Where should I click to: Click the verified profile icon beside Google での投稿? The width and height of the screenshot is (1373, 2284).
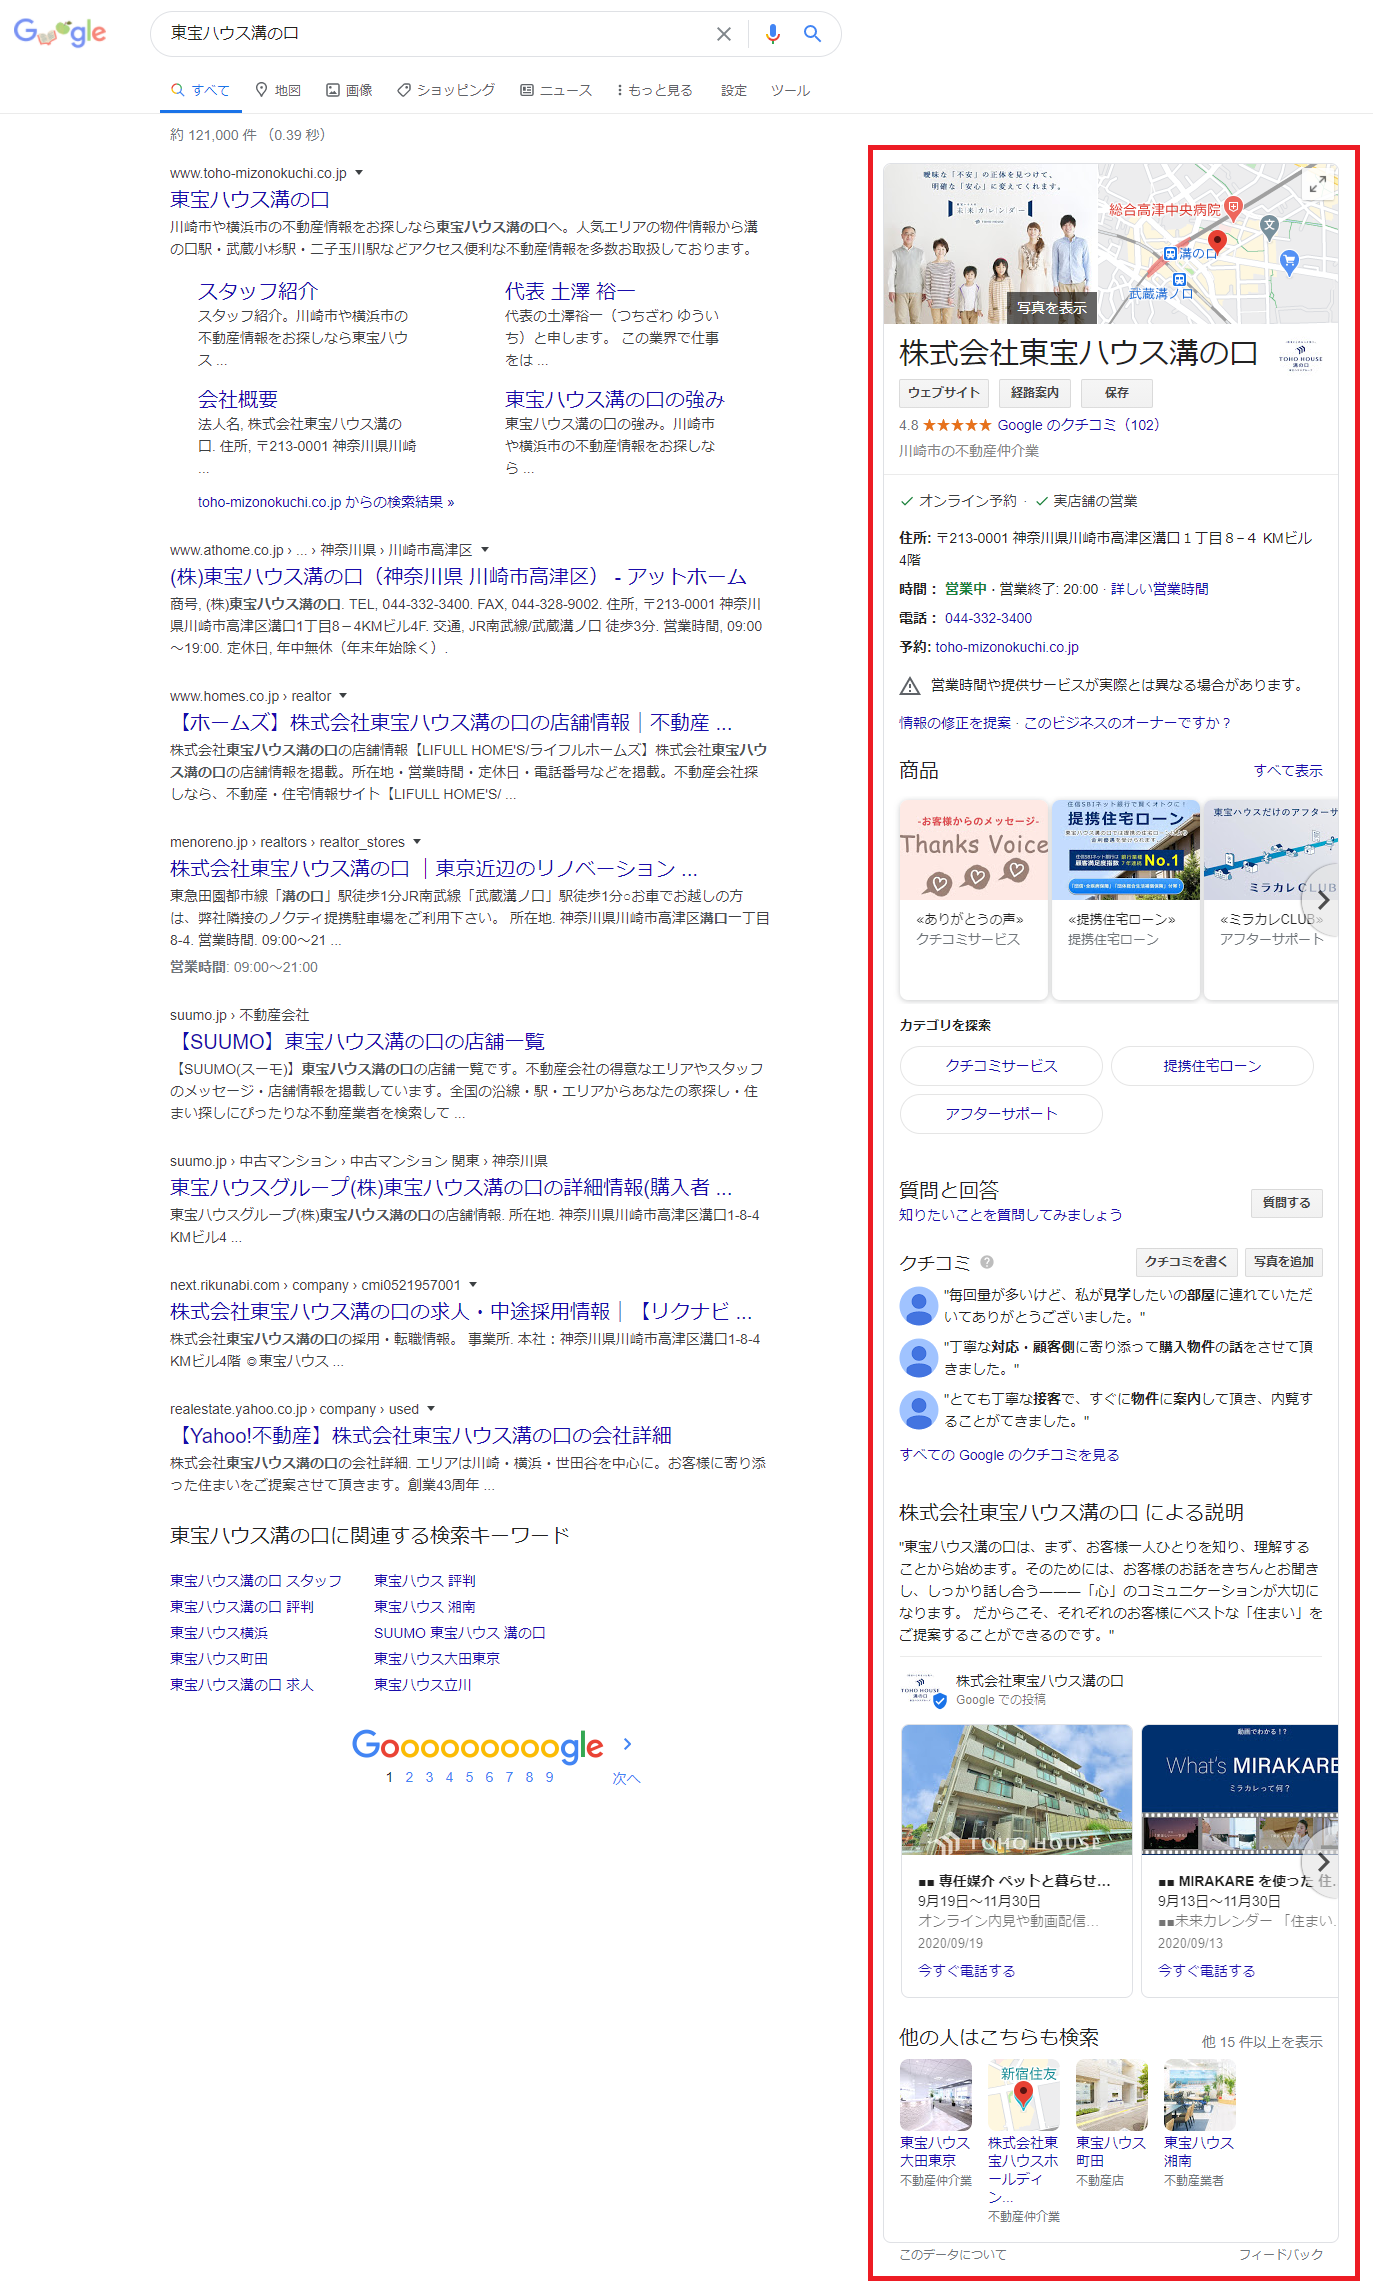(939, 1700)
